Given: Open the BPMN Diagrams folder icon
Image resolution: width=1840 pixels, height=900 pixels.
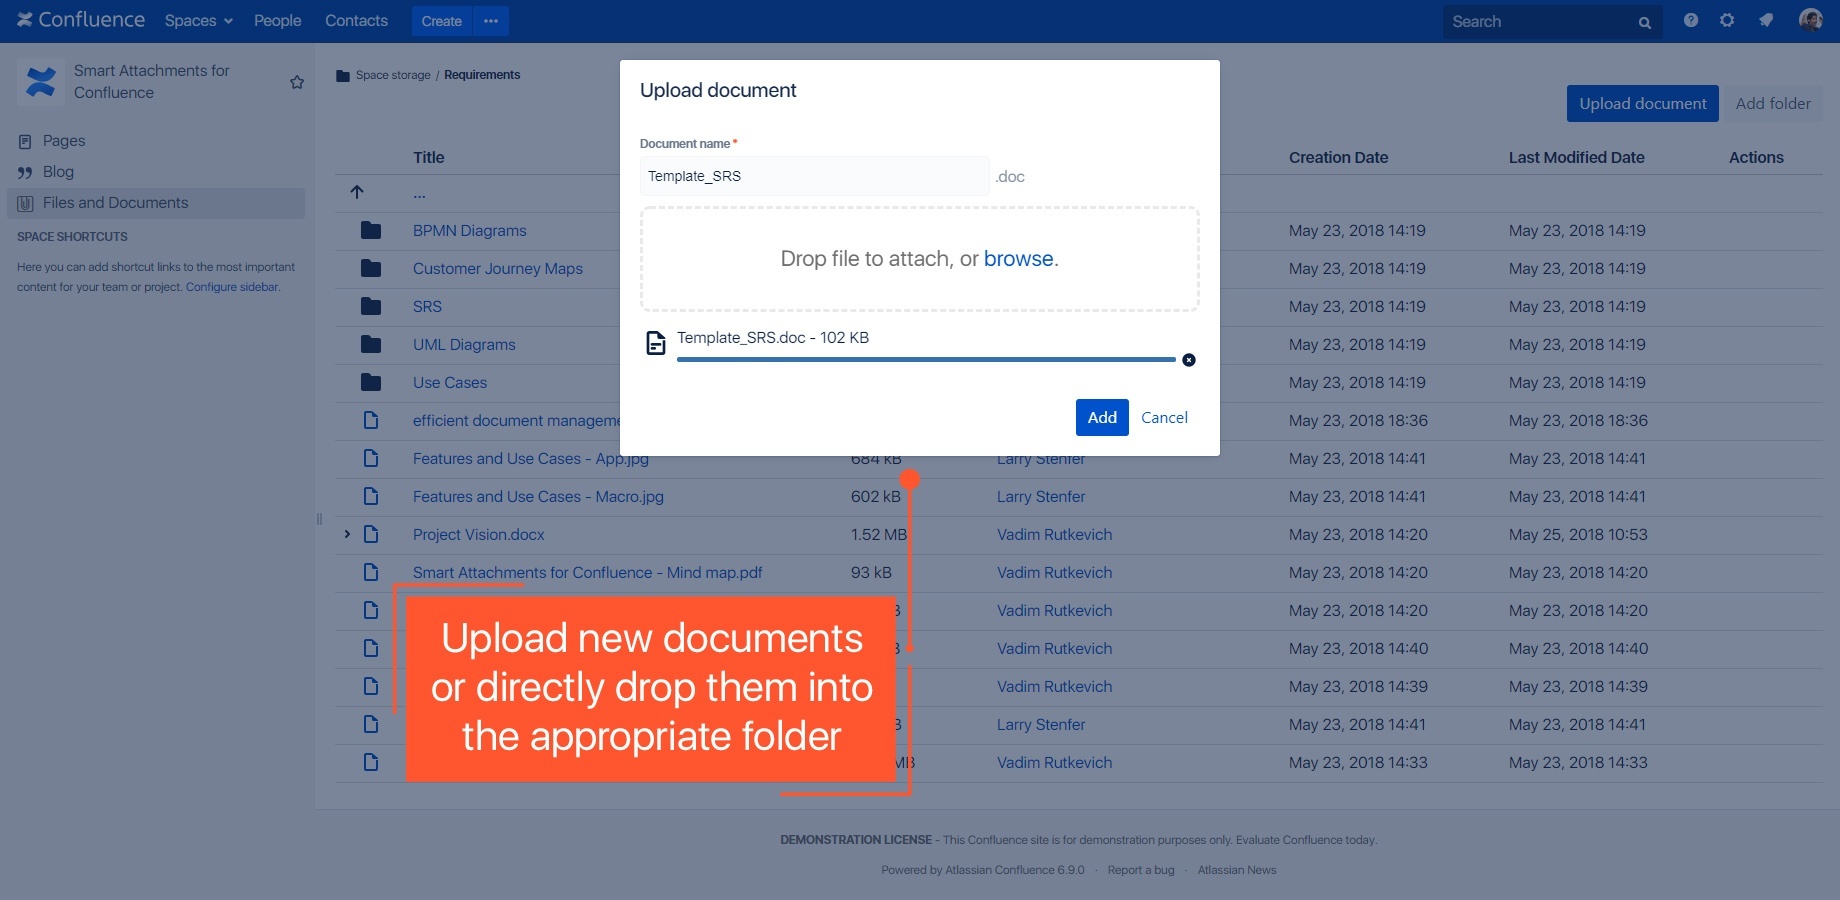Looking at the screenshot, I should pos(371,231).
